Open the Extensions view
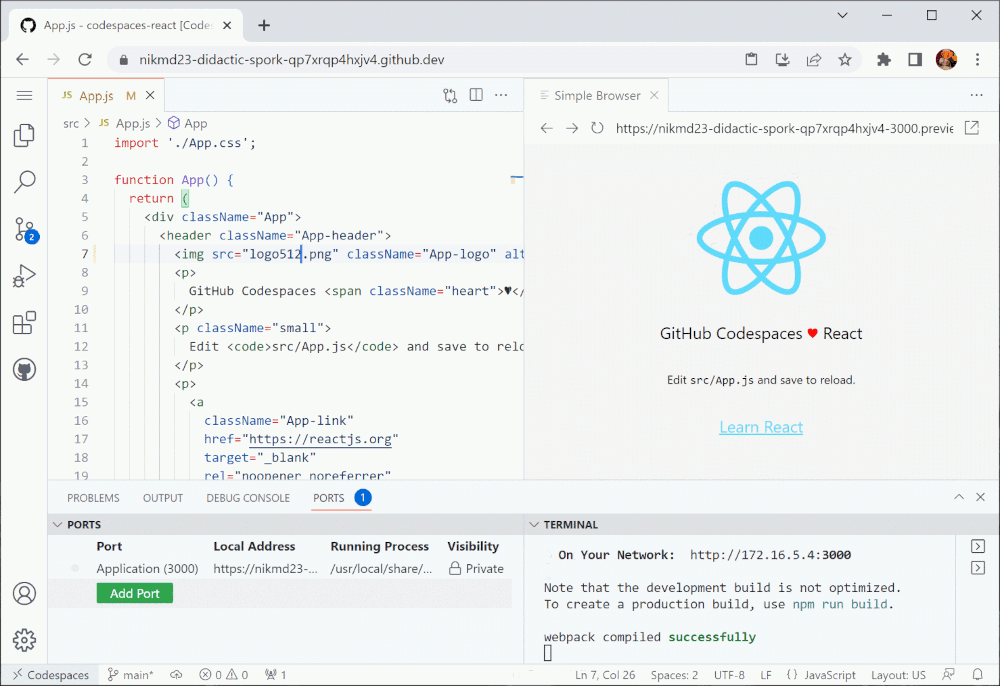The height and width of the screenshot is (686, 1000). click(x=24, y=321)
